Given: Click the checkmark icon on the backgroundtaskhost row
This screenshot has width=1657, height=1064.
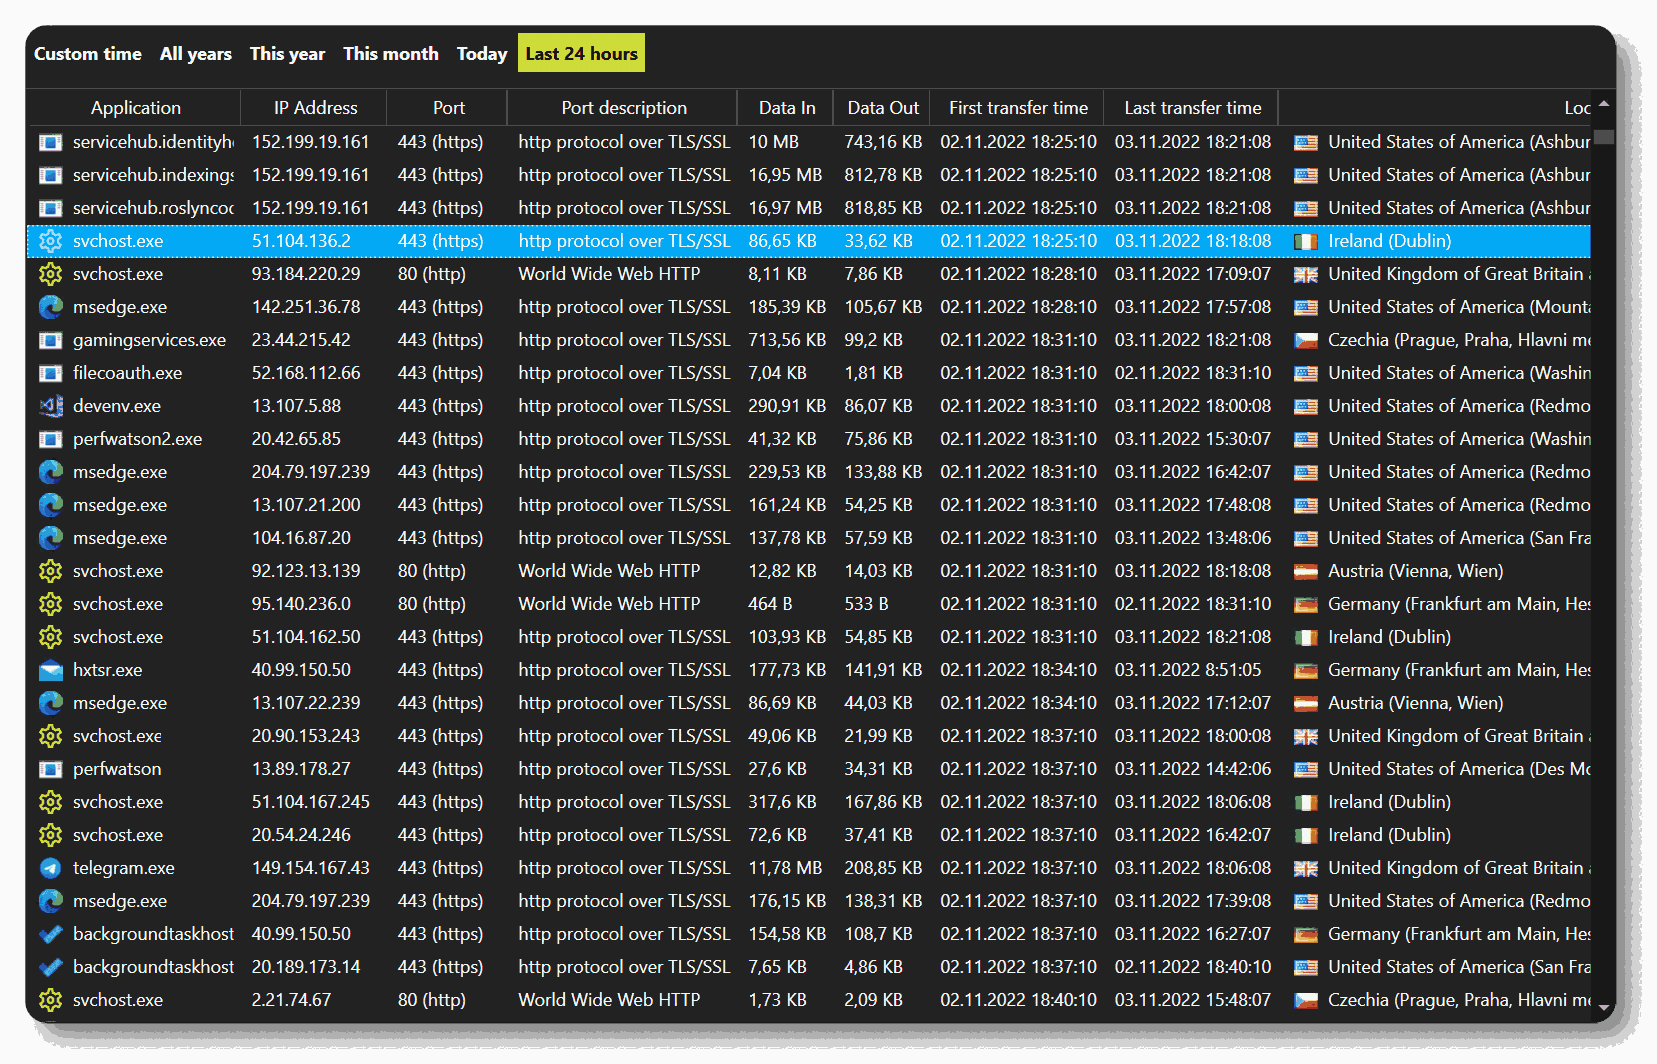Looking at the screenshot, I should (x=50, y=934).
